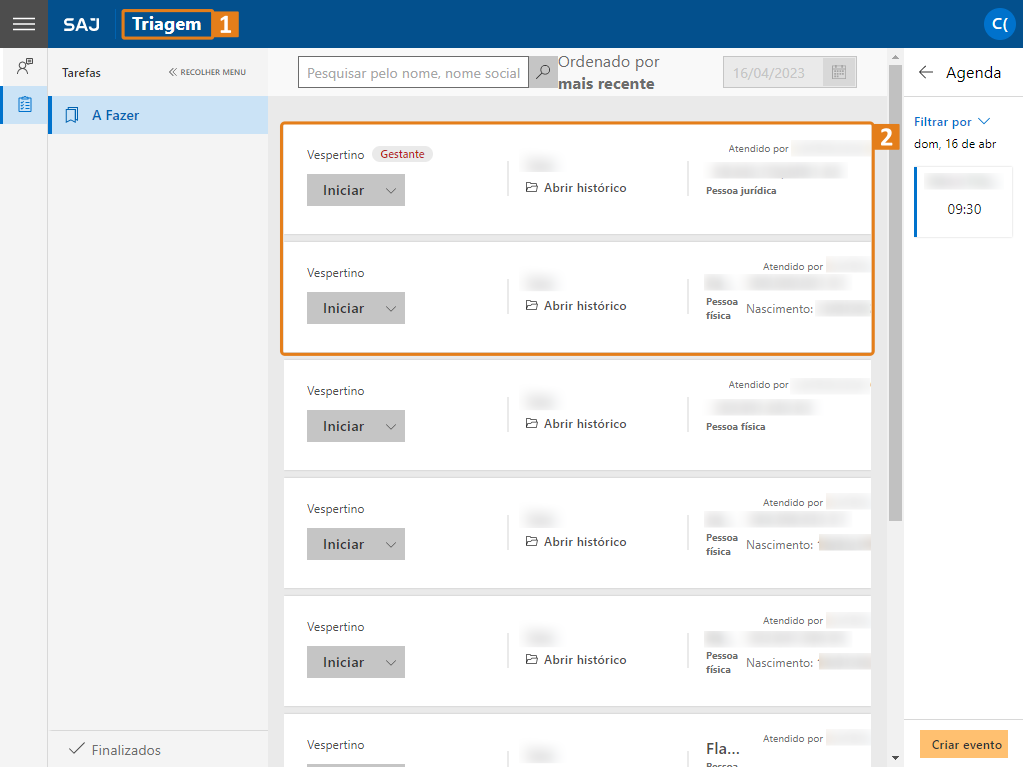Viewport: 1023px width, 767px height.
Task: Click the back arrow beside Agenda
Action: point(925,72)
